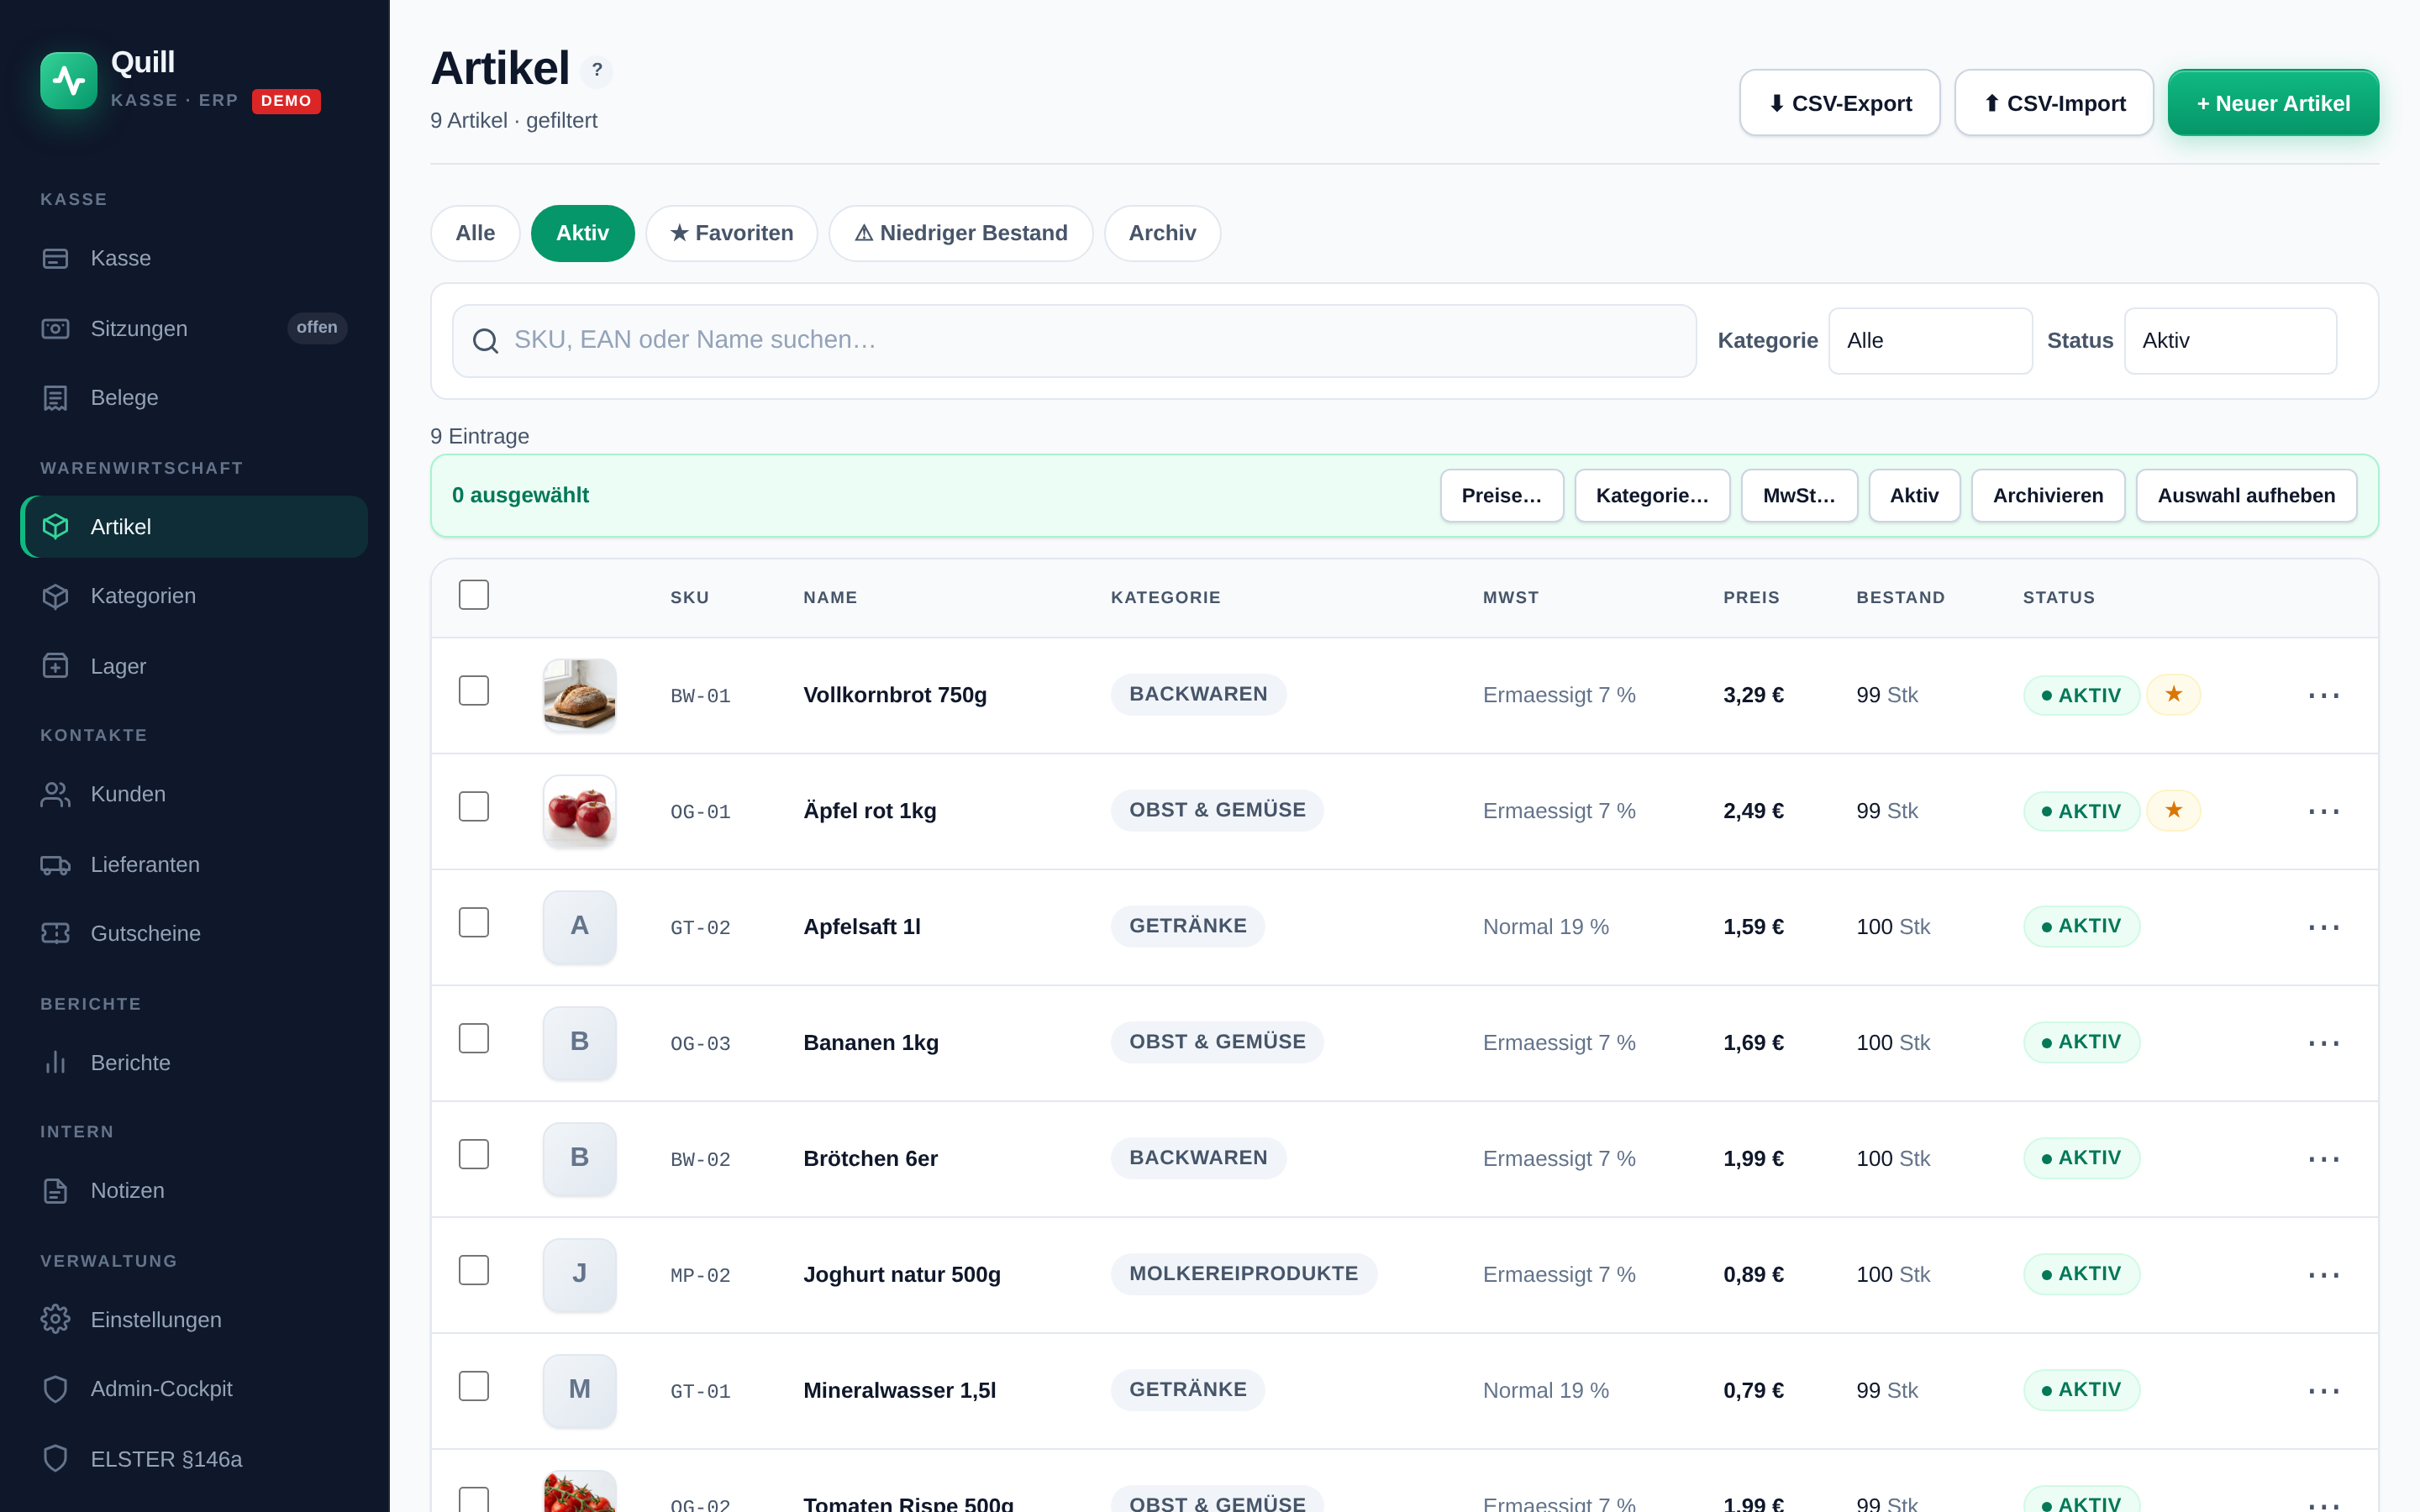Screen dimensions: 2420x1512
Task: Open row actions menu for Vollkornbrot 750g
Action: 2324,695
